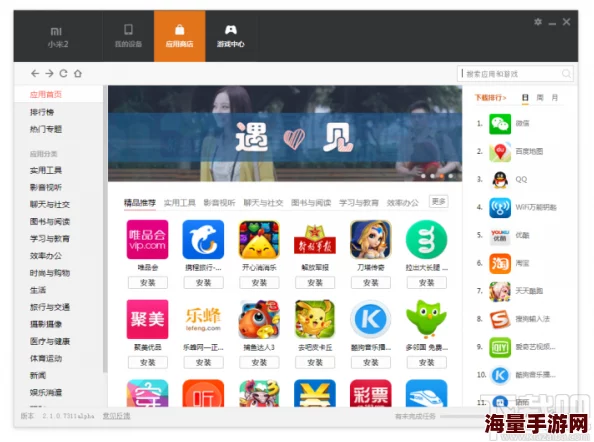Viewport: 594px width, 442px height.
Task: Install 多邻国 with 安装 button
Action: coord(426,362)
